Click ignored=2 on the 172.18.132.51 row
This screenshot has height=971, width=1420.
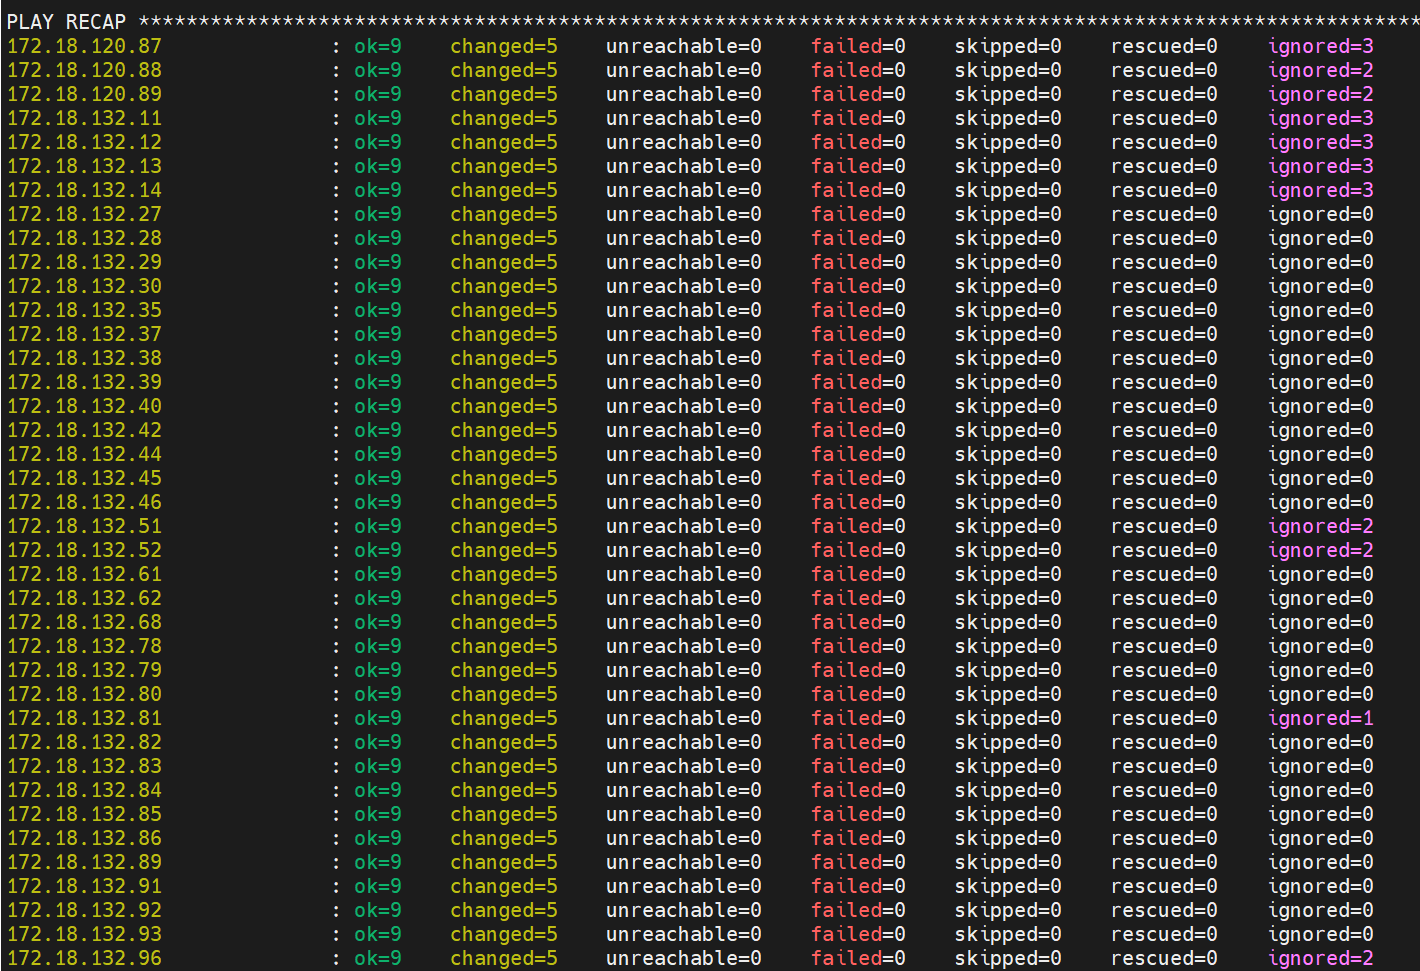point(1321,526)
